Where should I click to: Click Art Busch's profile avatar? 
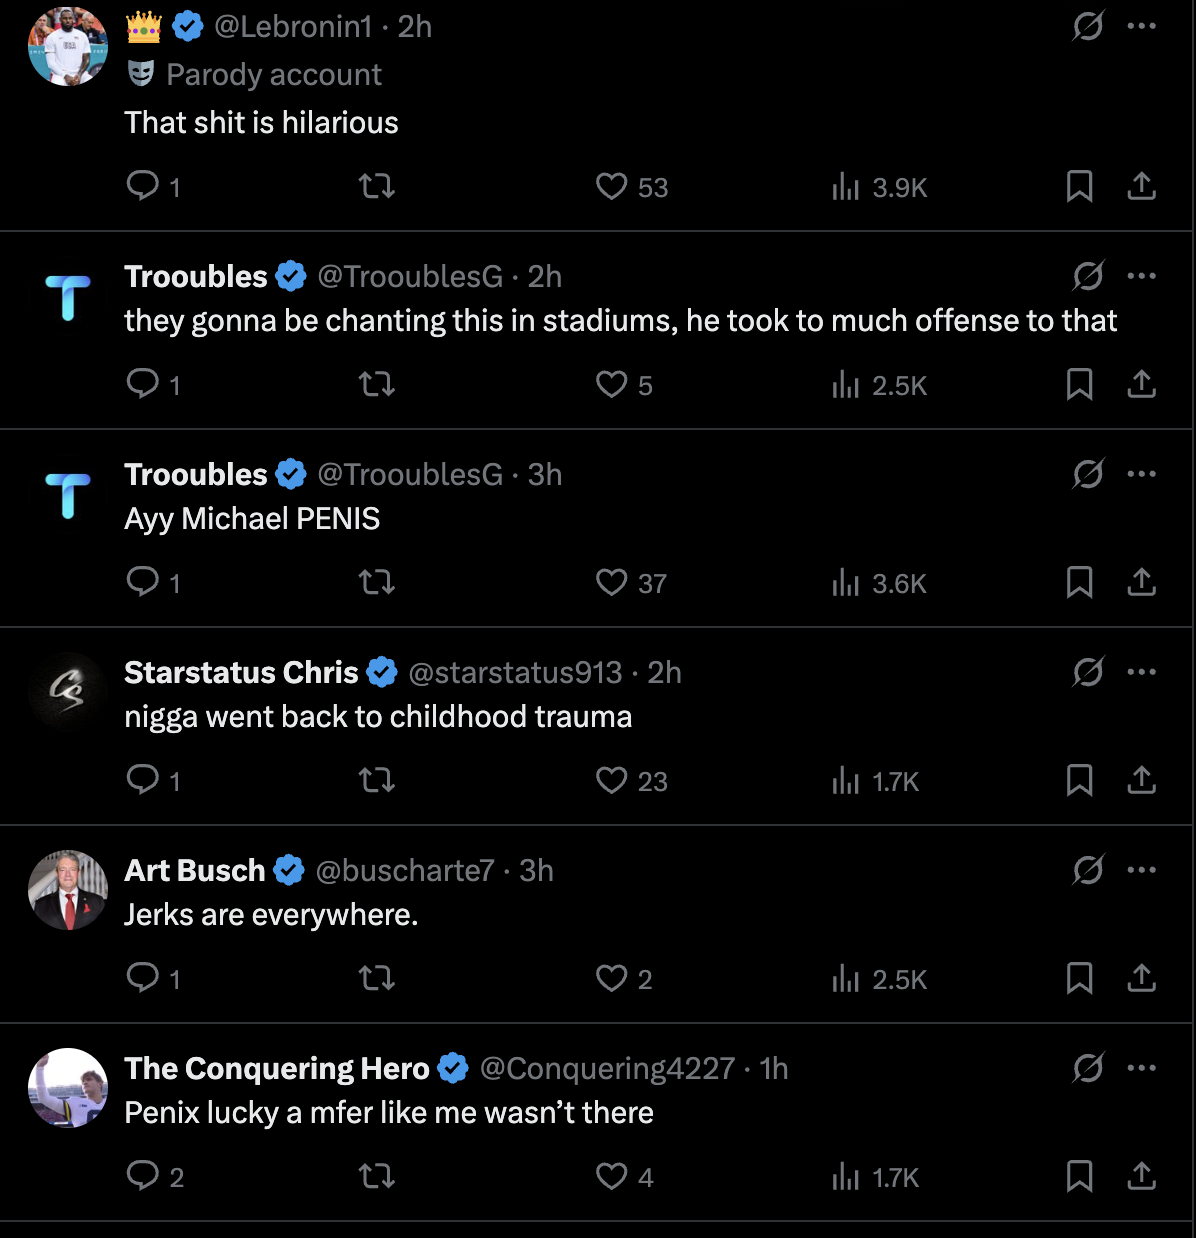point(68,890)
